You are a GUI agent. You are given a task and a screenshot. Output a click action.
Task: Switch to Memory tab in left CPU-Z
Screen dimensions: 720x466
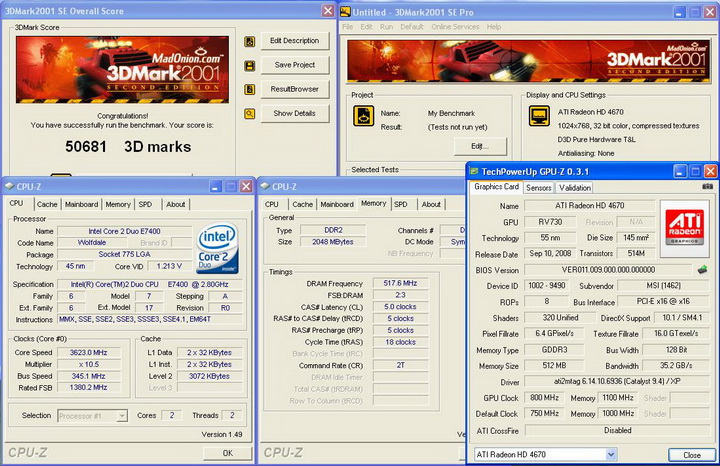118,204
